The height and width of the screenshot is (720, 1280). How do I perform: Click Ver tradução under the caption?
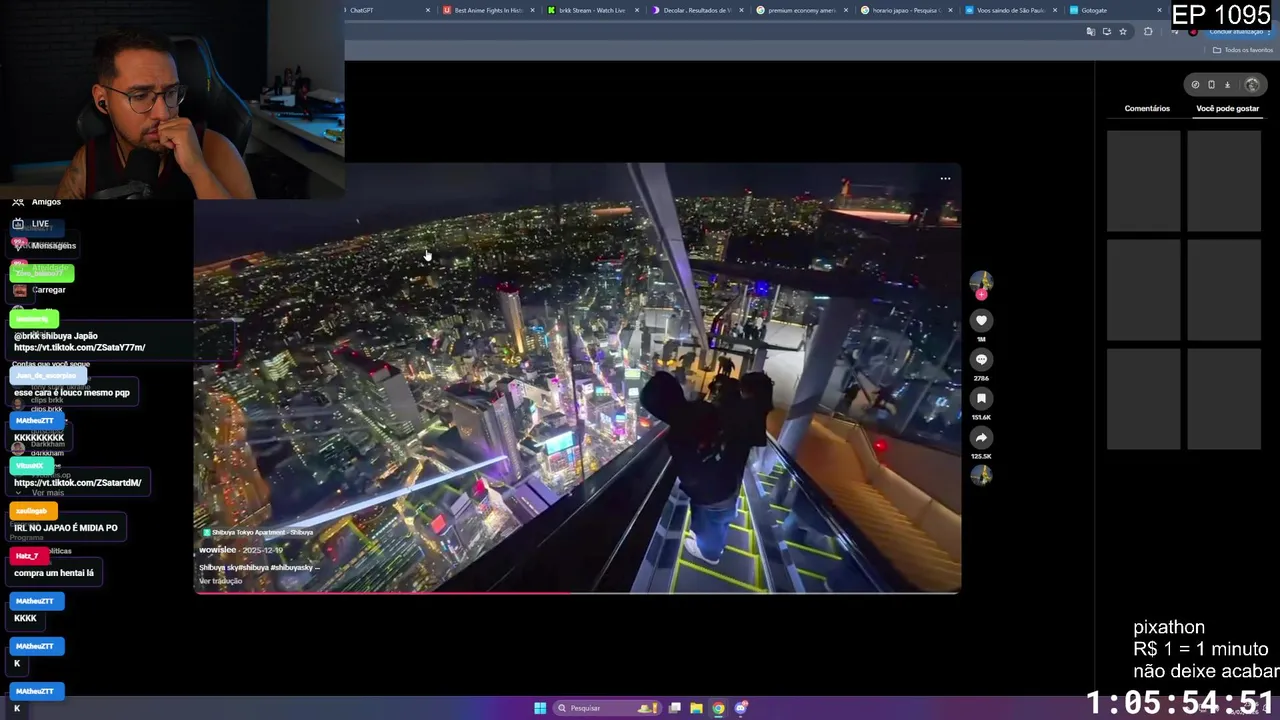click(220, 581)
